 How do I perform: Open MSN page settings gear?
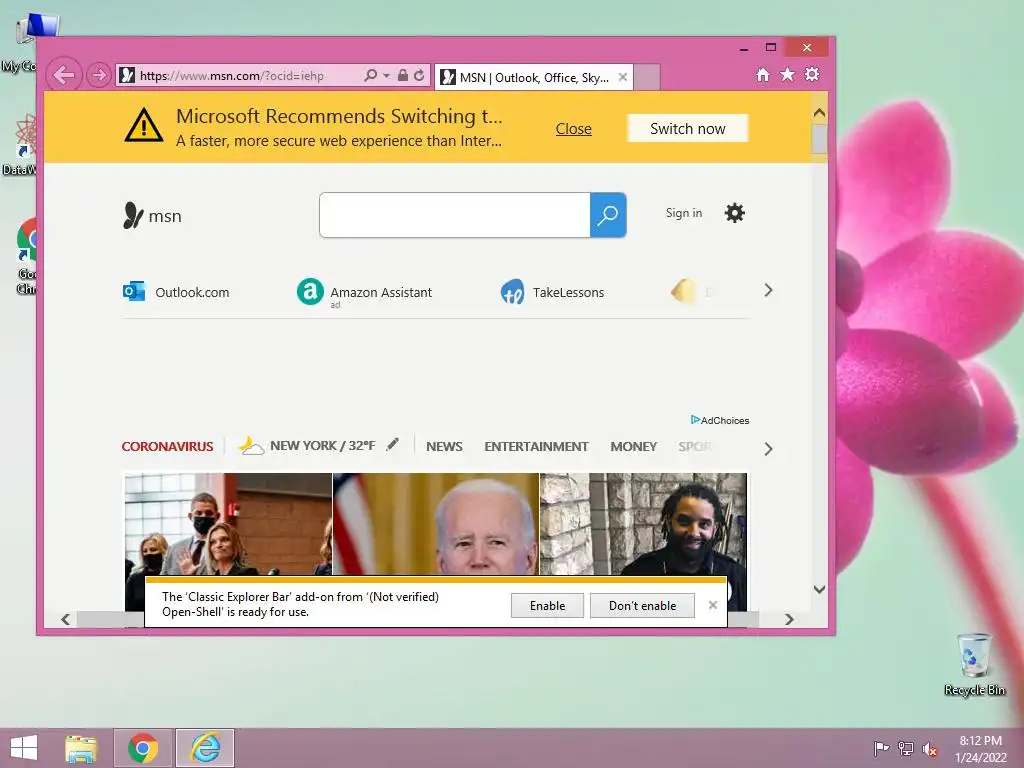(735, 213)
